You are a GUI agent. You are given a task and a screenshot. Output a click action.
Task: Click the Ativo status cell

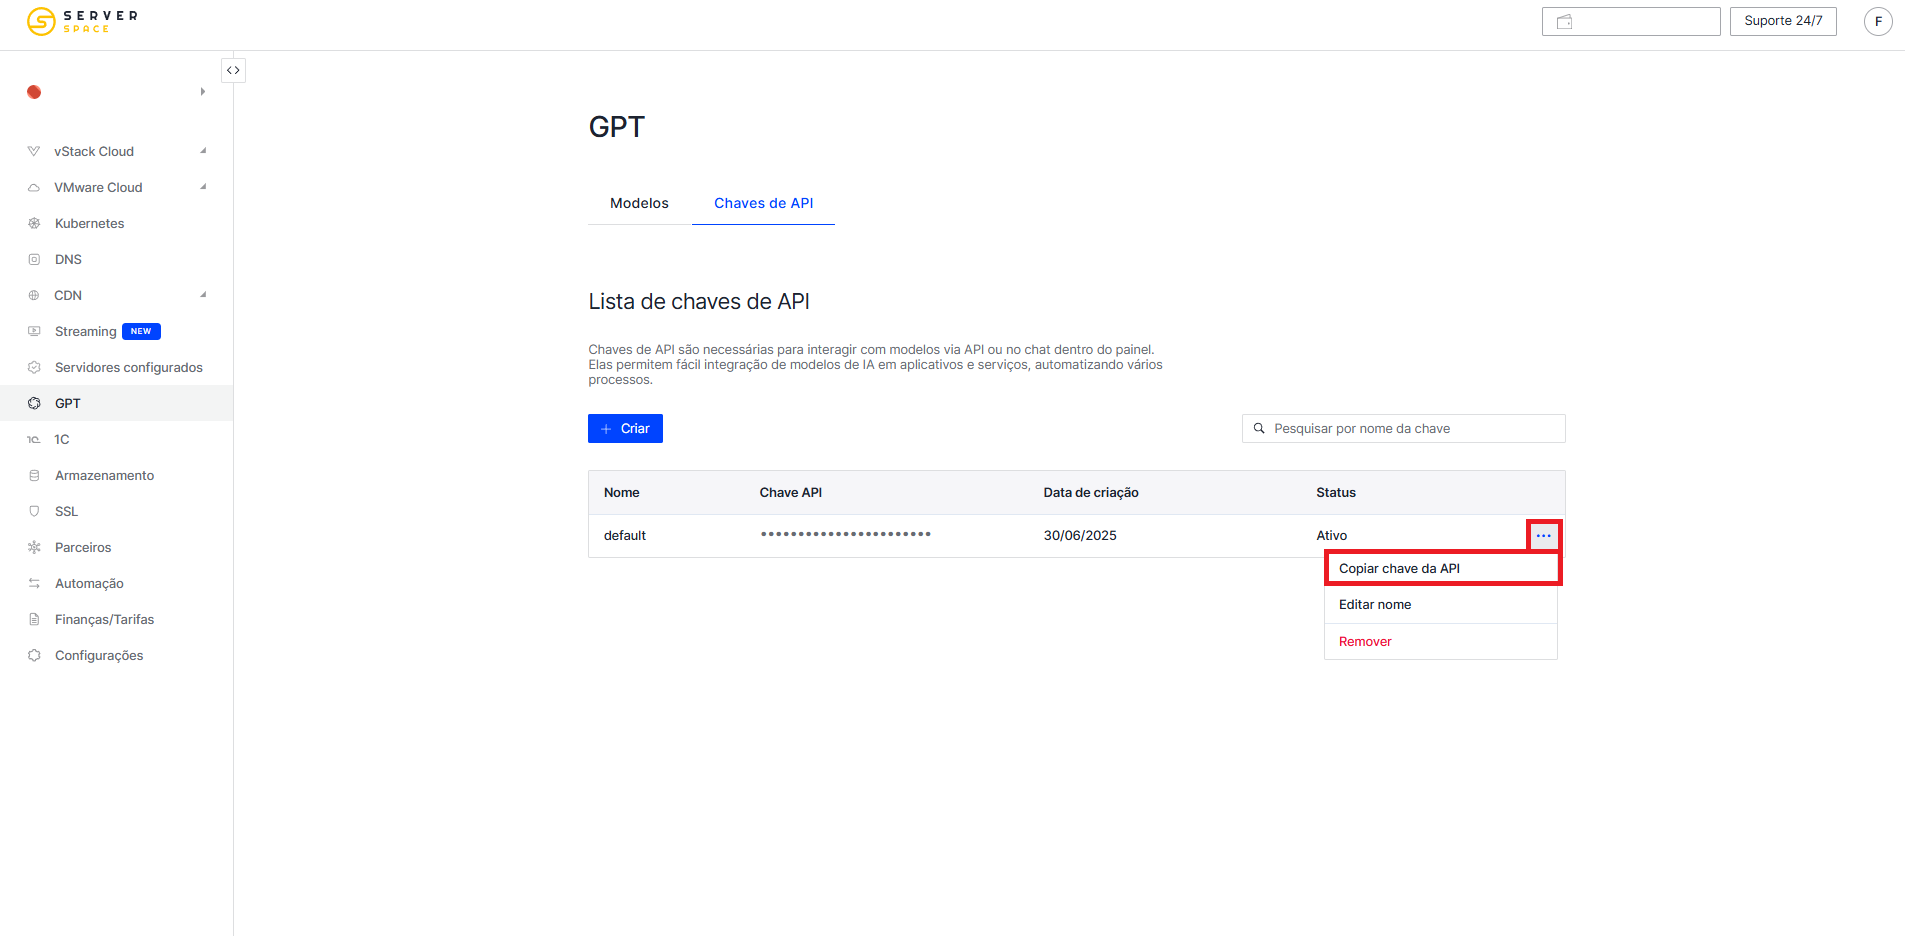1332,536
